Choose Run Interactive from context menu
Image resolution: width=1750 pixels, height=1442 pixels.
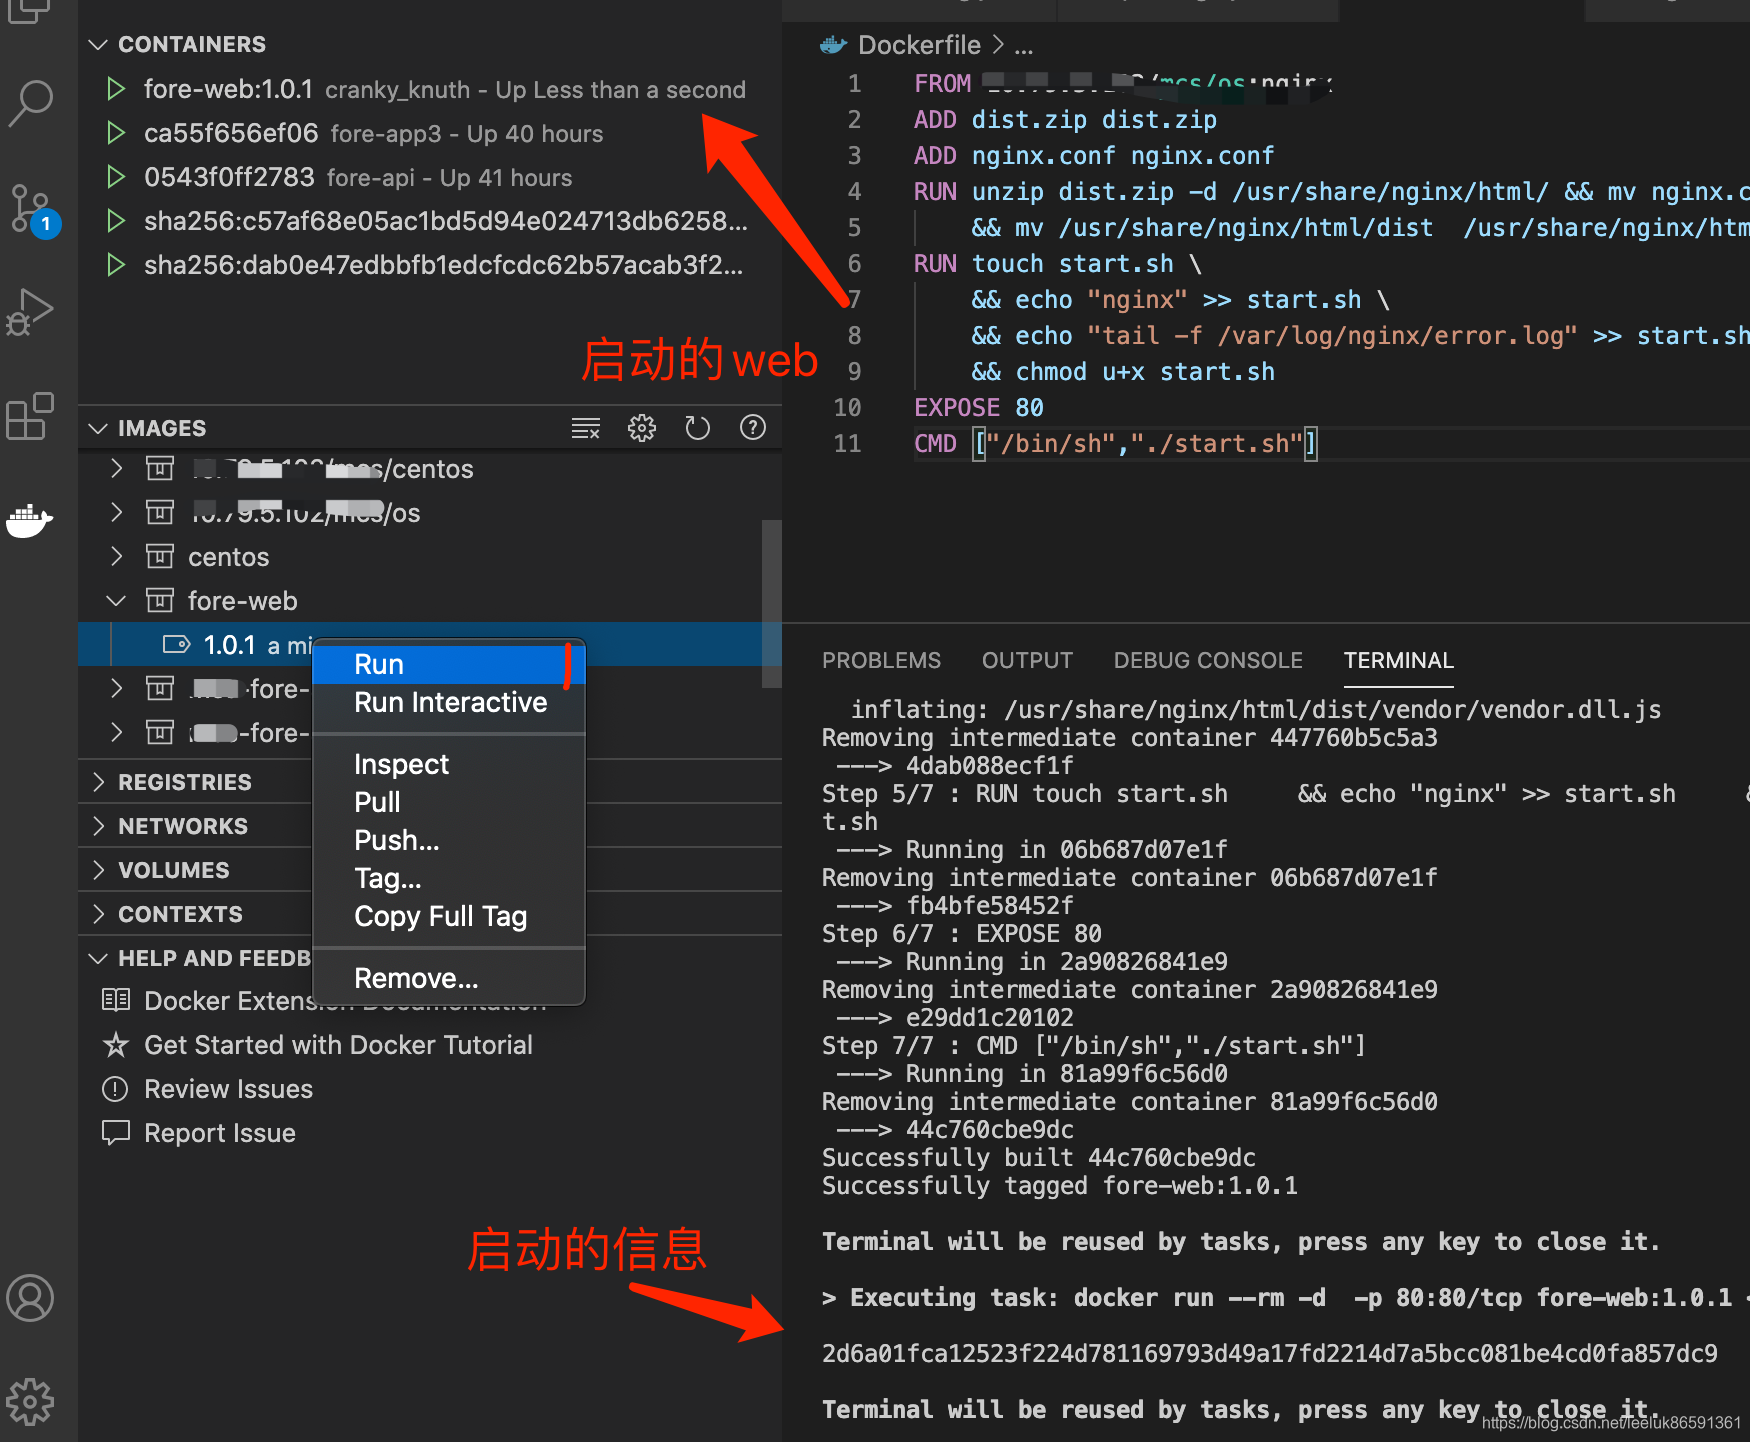[449, 702]
